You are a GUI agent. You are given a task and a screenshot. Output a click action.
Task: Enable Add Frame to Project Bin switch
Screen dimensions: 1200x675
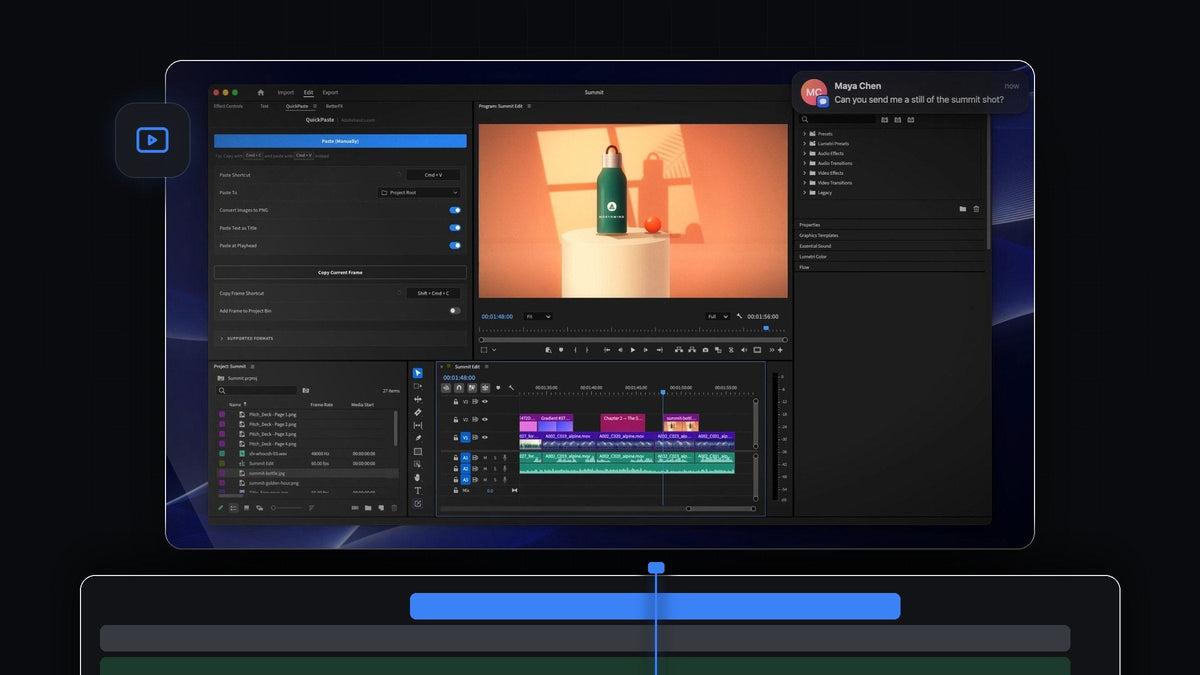pos(455,311)
